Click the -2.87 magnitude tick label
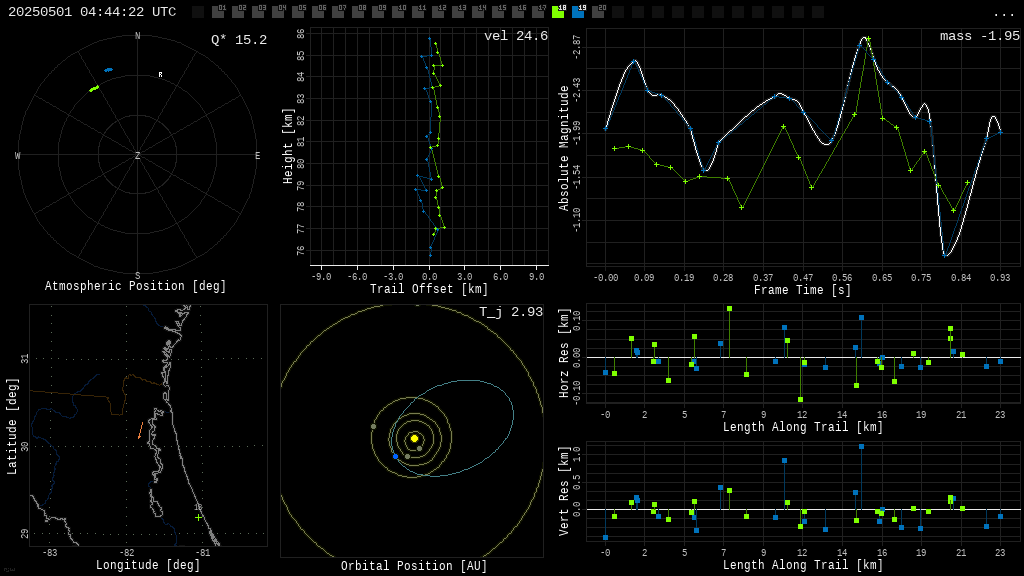The height and width of the screenshot is (576, 1024). (576, 49)
